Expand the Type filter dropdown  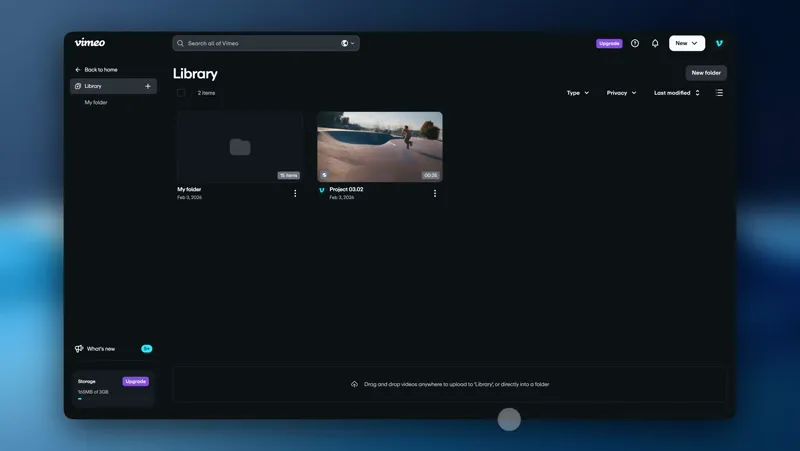pos(578,93)
